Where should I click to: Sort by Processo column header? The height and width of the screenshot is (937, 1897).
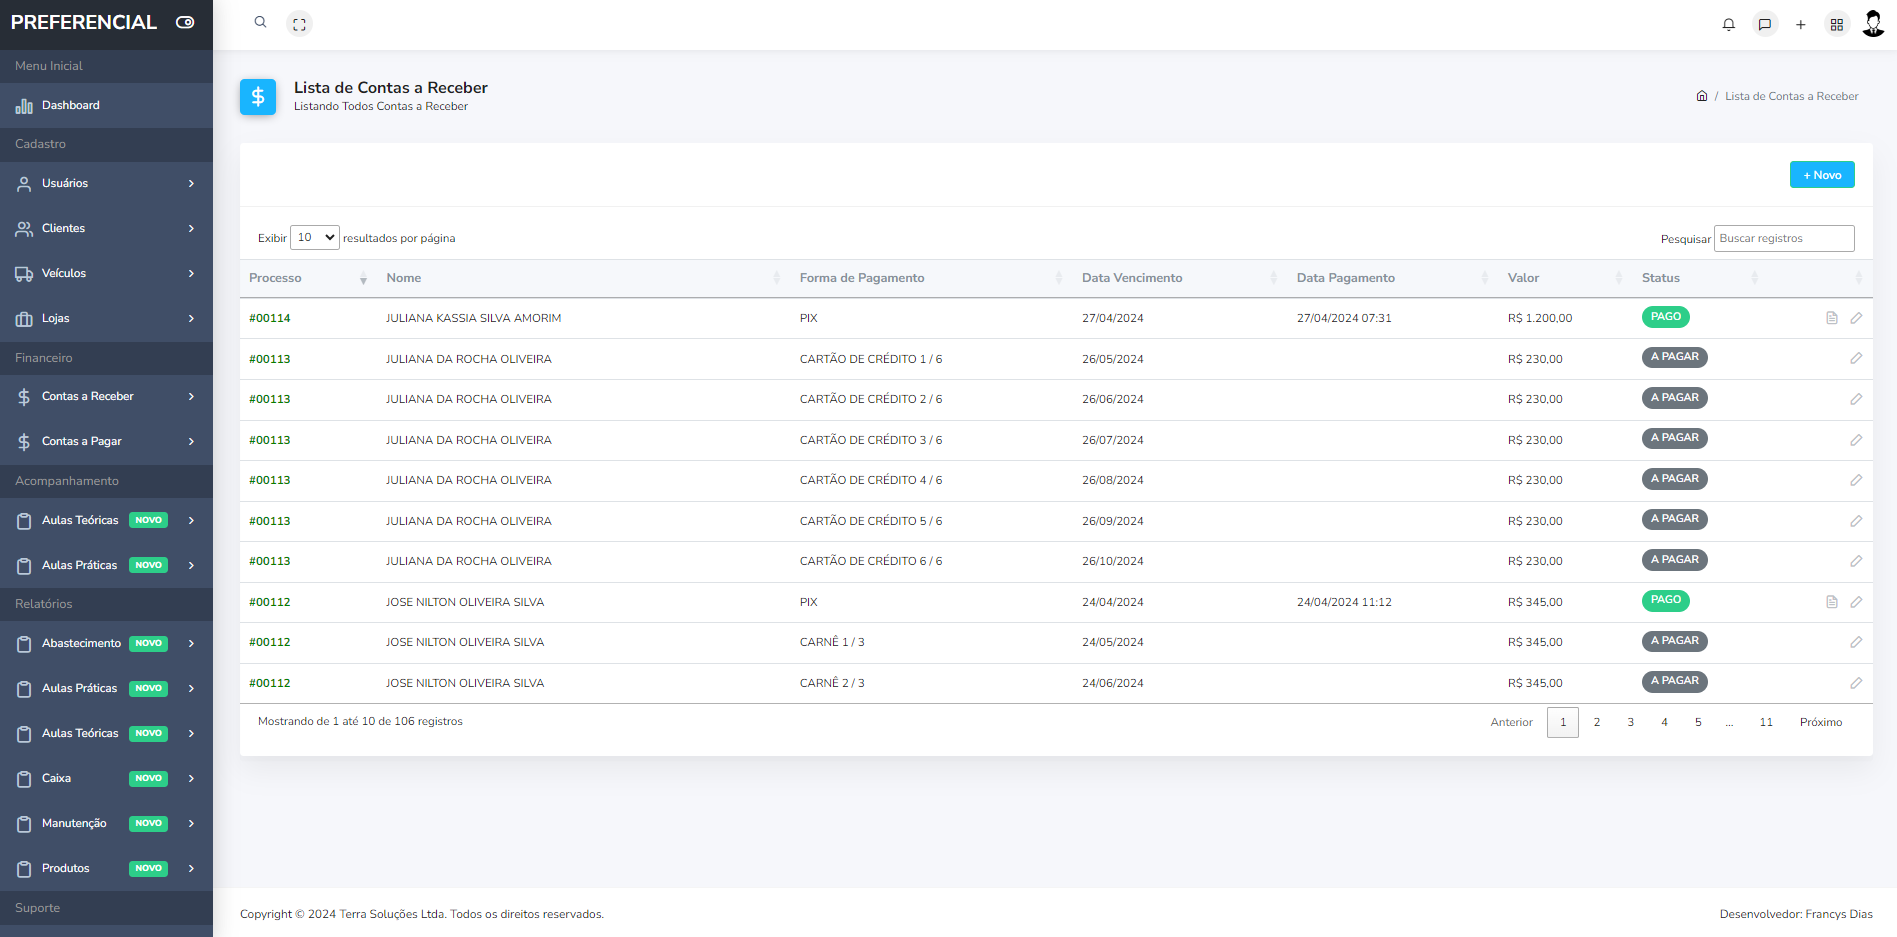[308, 278]
